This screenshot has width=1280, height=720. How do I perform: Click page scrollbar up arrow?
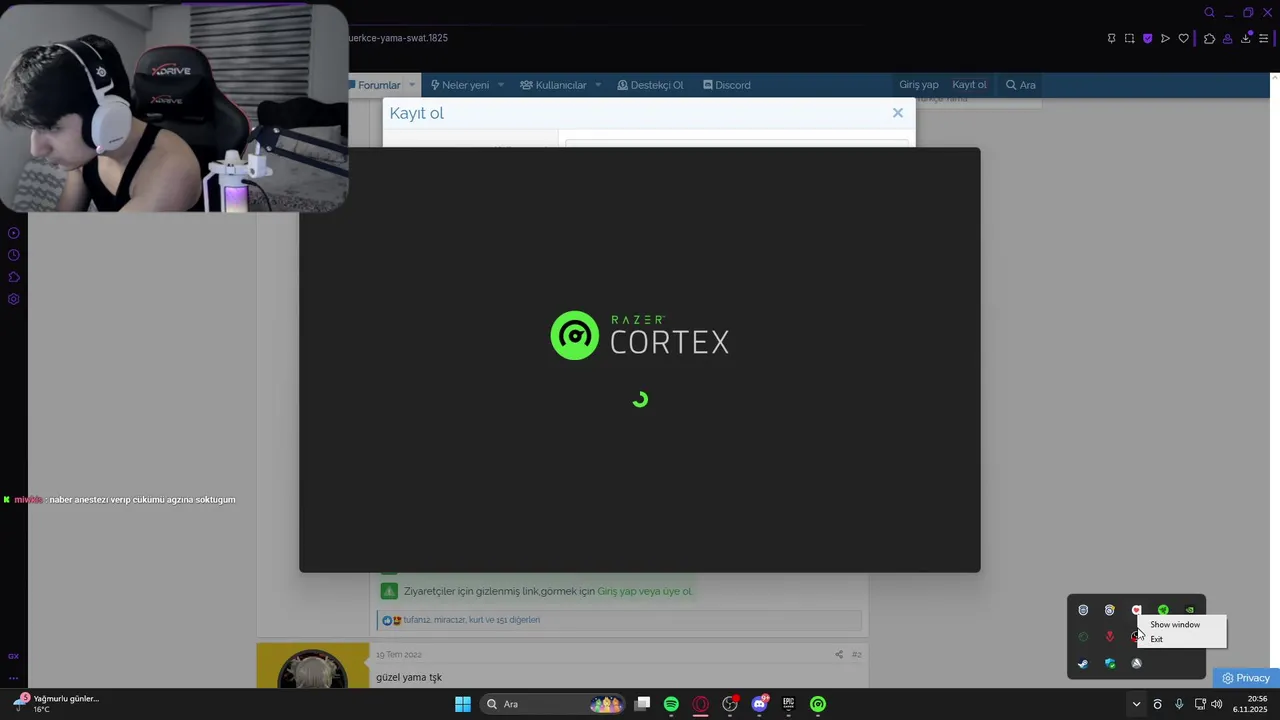coord(1274,77)
